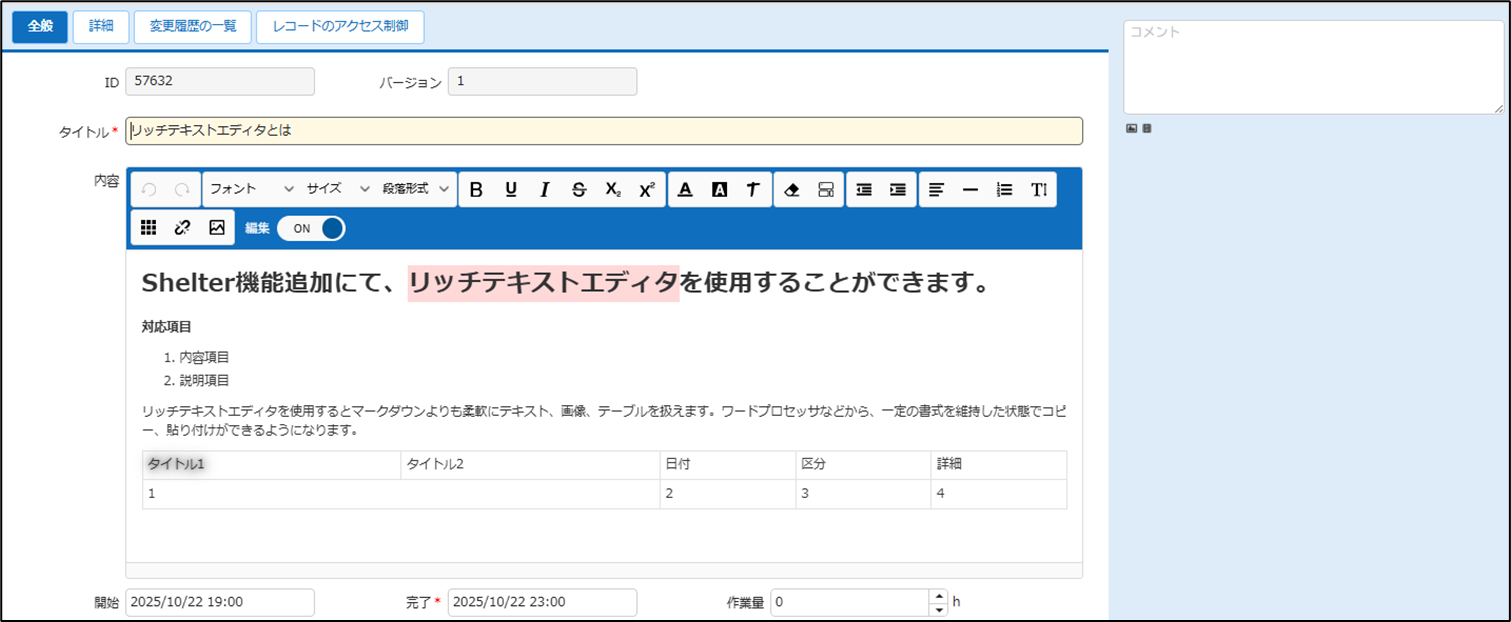Switch to the 詳細 tab
The width and height of the screenshot is (1511, 622).
coord(101,27)
